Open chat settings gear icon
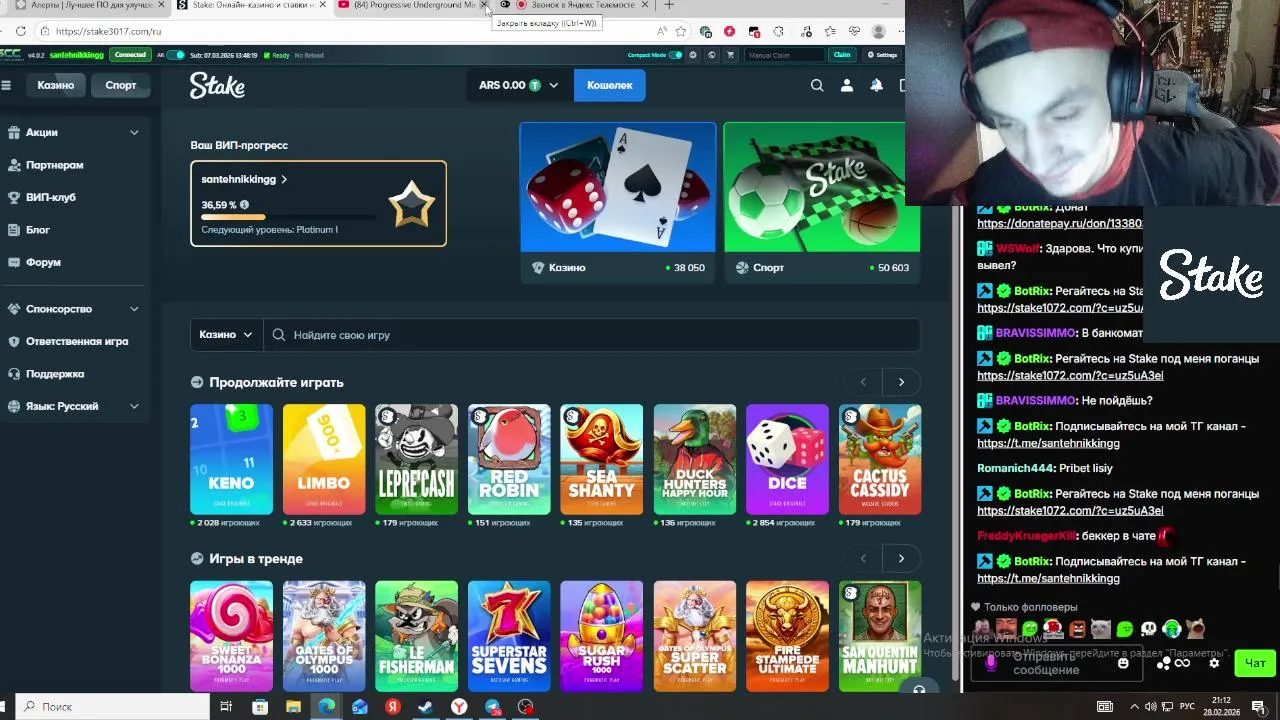This screenshot has width=1280, height=720. pos(1214,663)
